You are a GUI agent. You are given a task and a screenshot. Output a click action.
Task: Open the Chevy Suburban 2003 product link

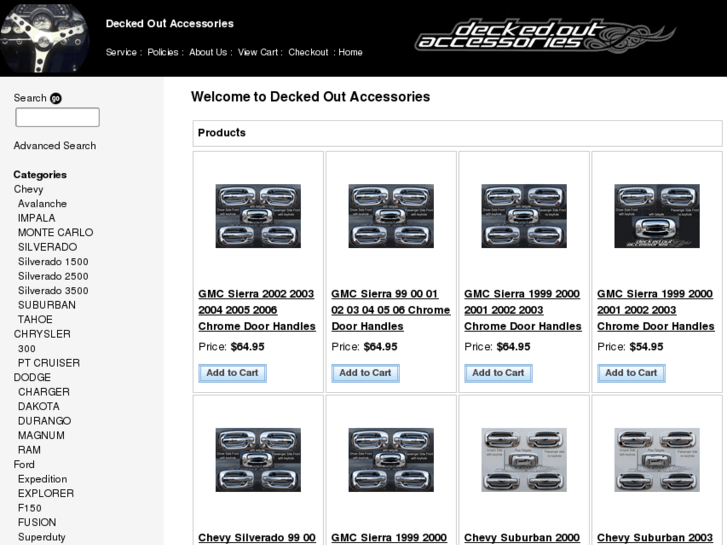point(655,538)
